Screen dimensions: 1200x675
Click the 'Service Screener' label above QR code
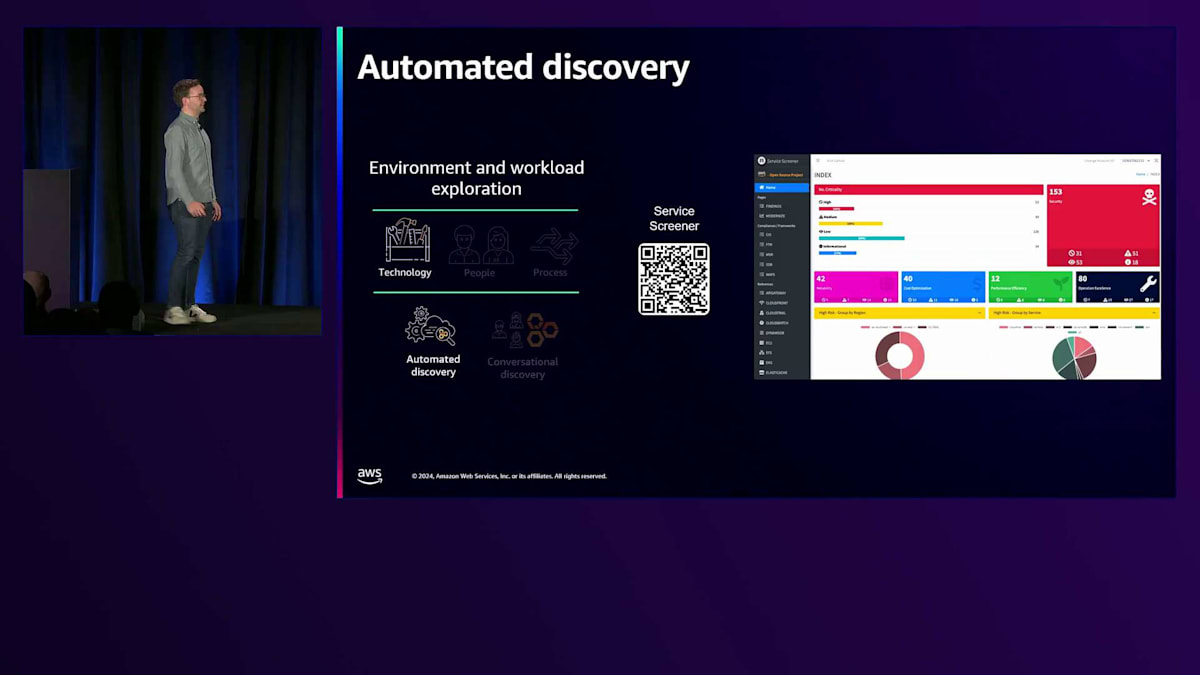click(x=674, y=218)
